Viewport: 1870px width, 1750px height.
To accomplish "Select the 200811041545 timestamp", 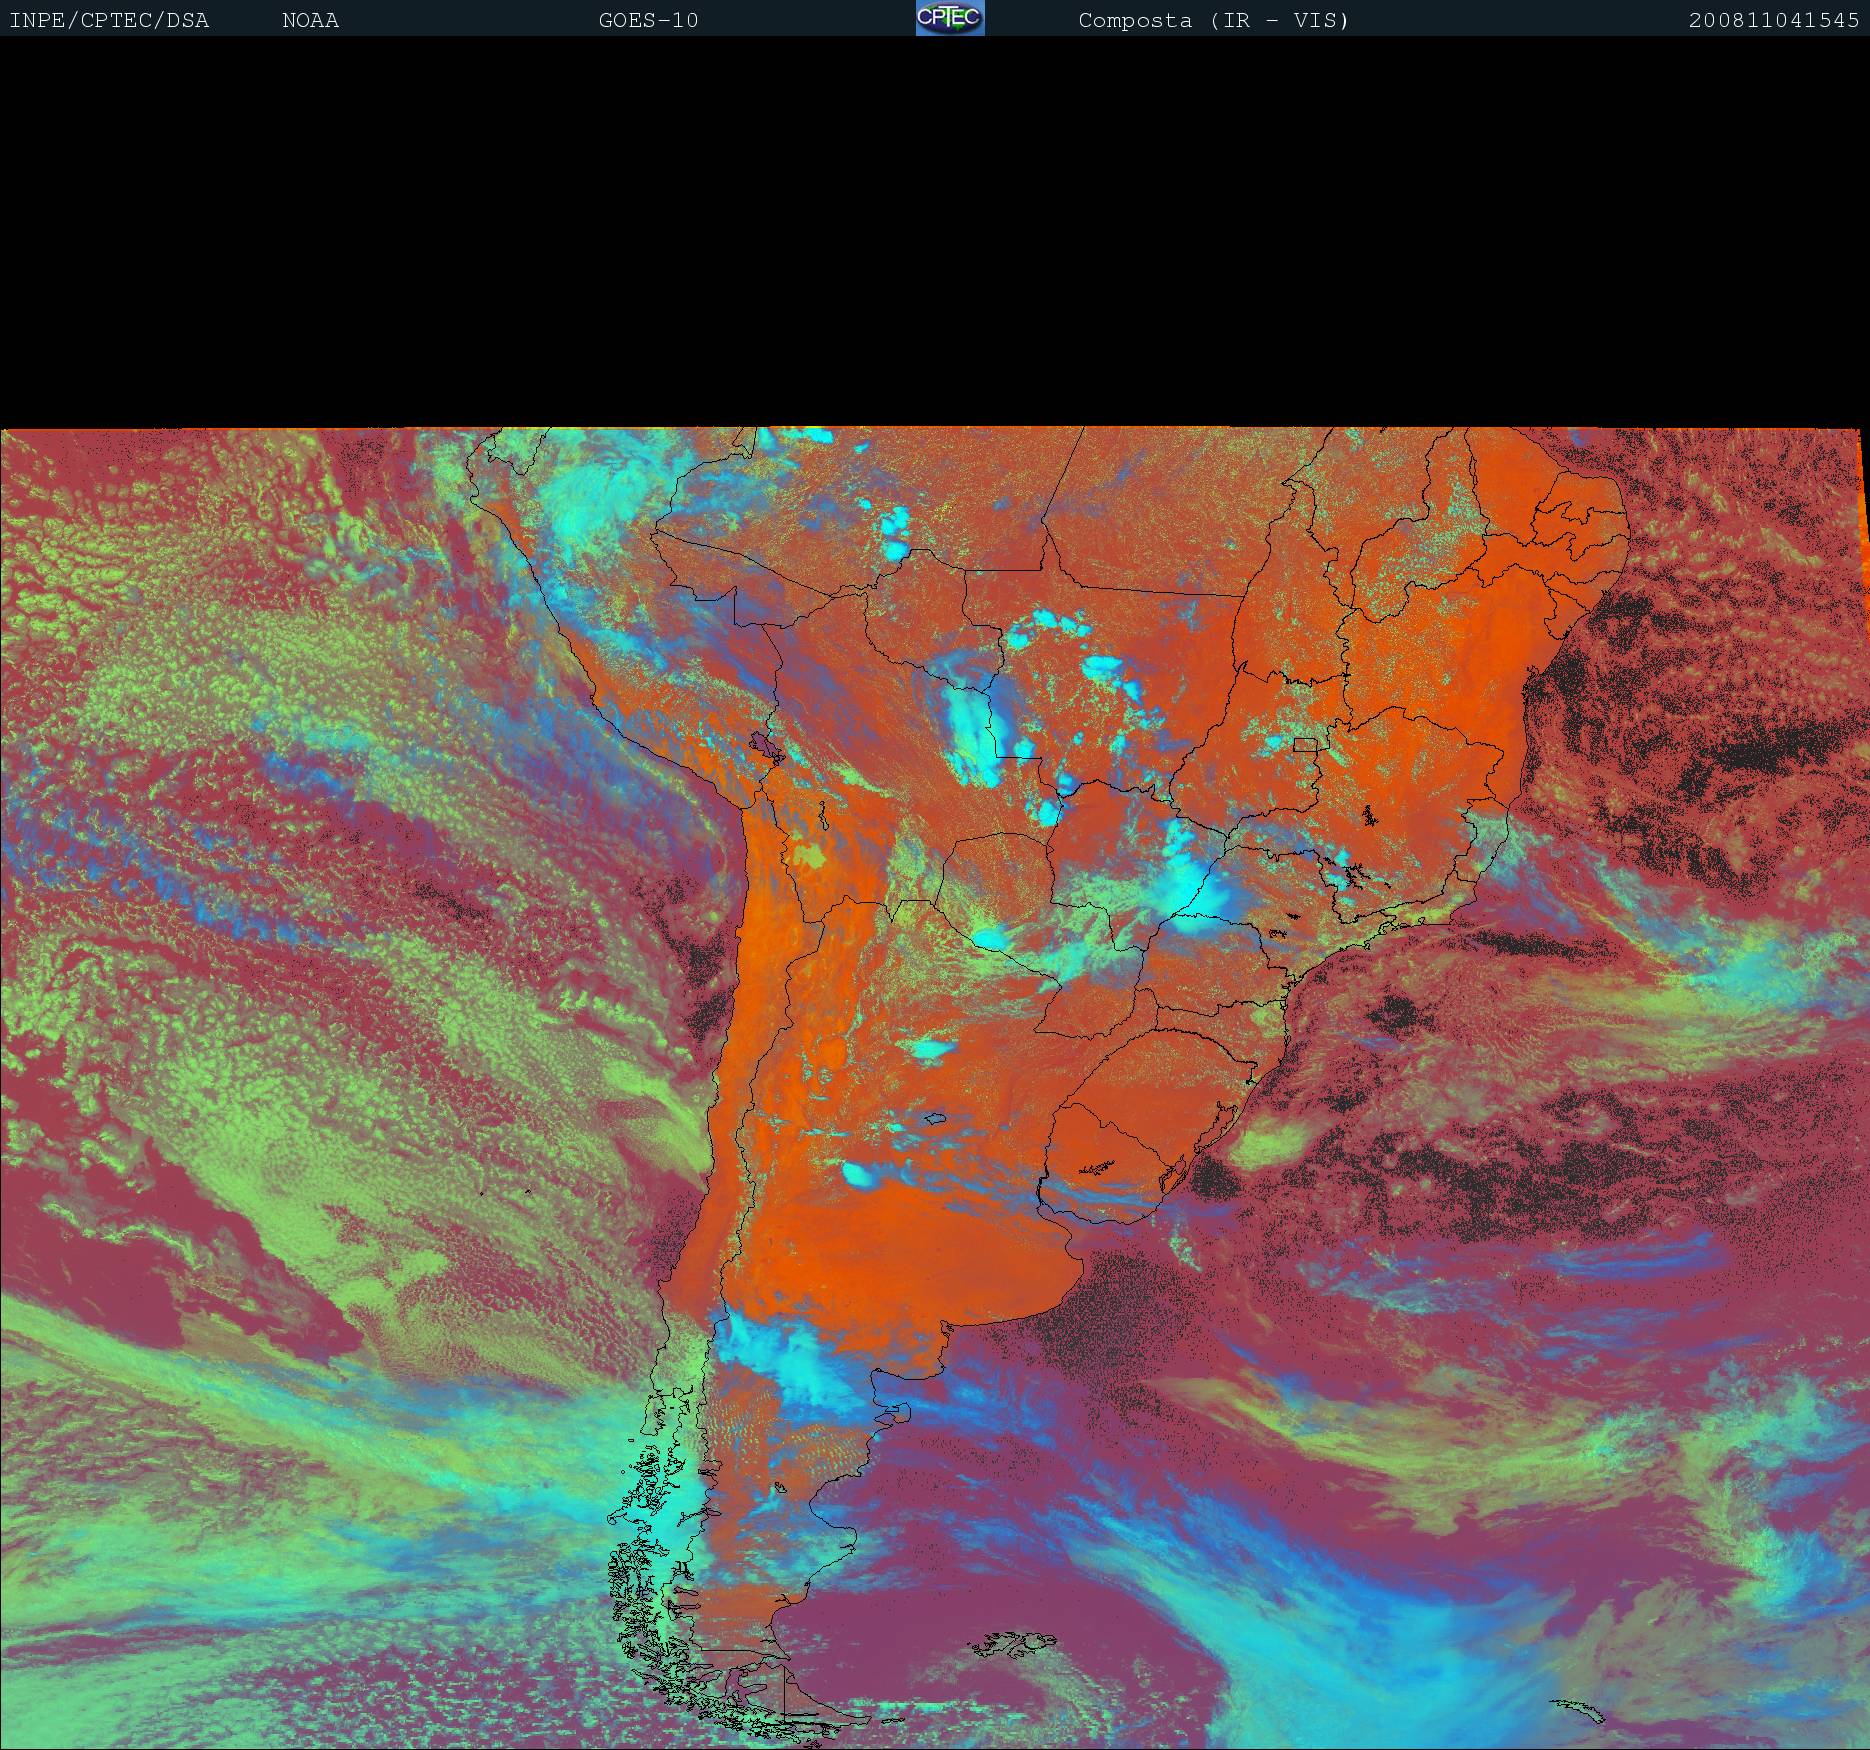I will click(1773, 20).
